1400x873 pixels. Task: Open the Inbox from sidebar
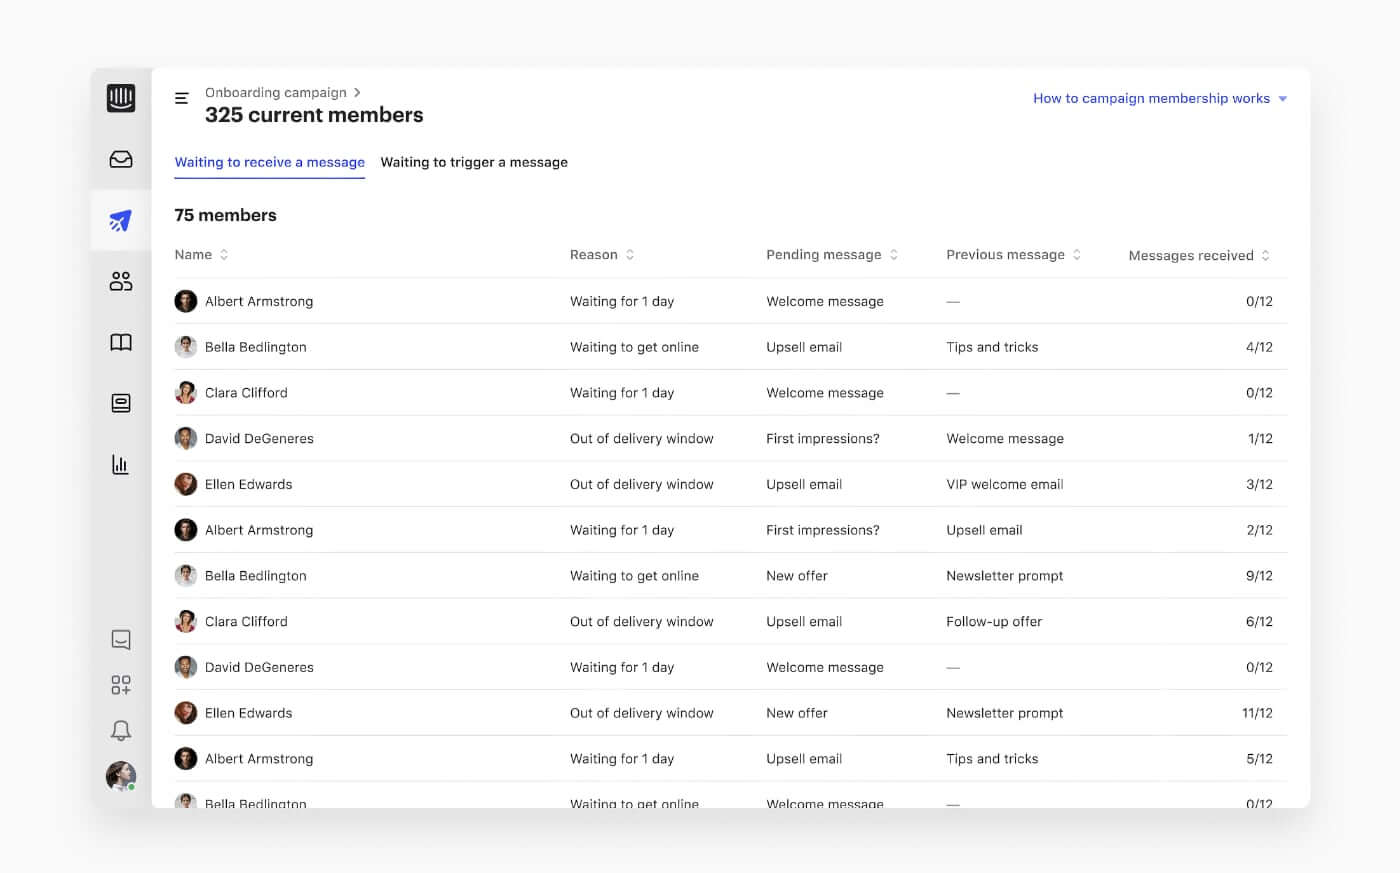coord(121,159)
